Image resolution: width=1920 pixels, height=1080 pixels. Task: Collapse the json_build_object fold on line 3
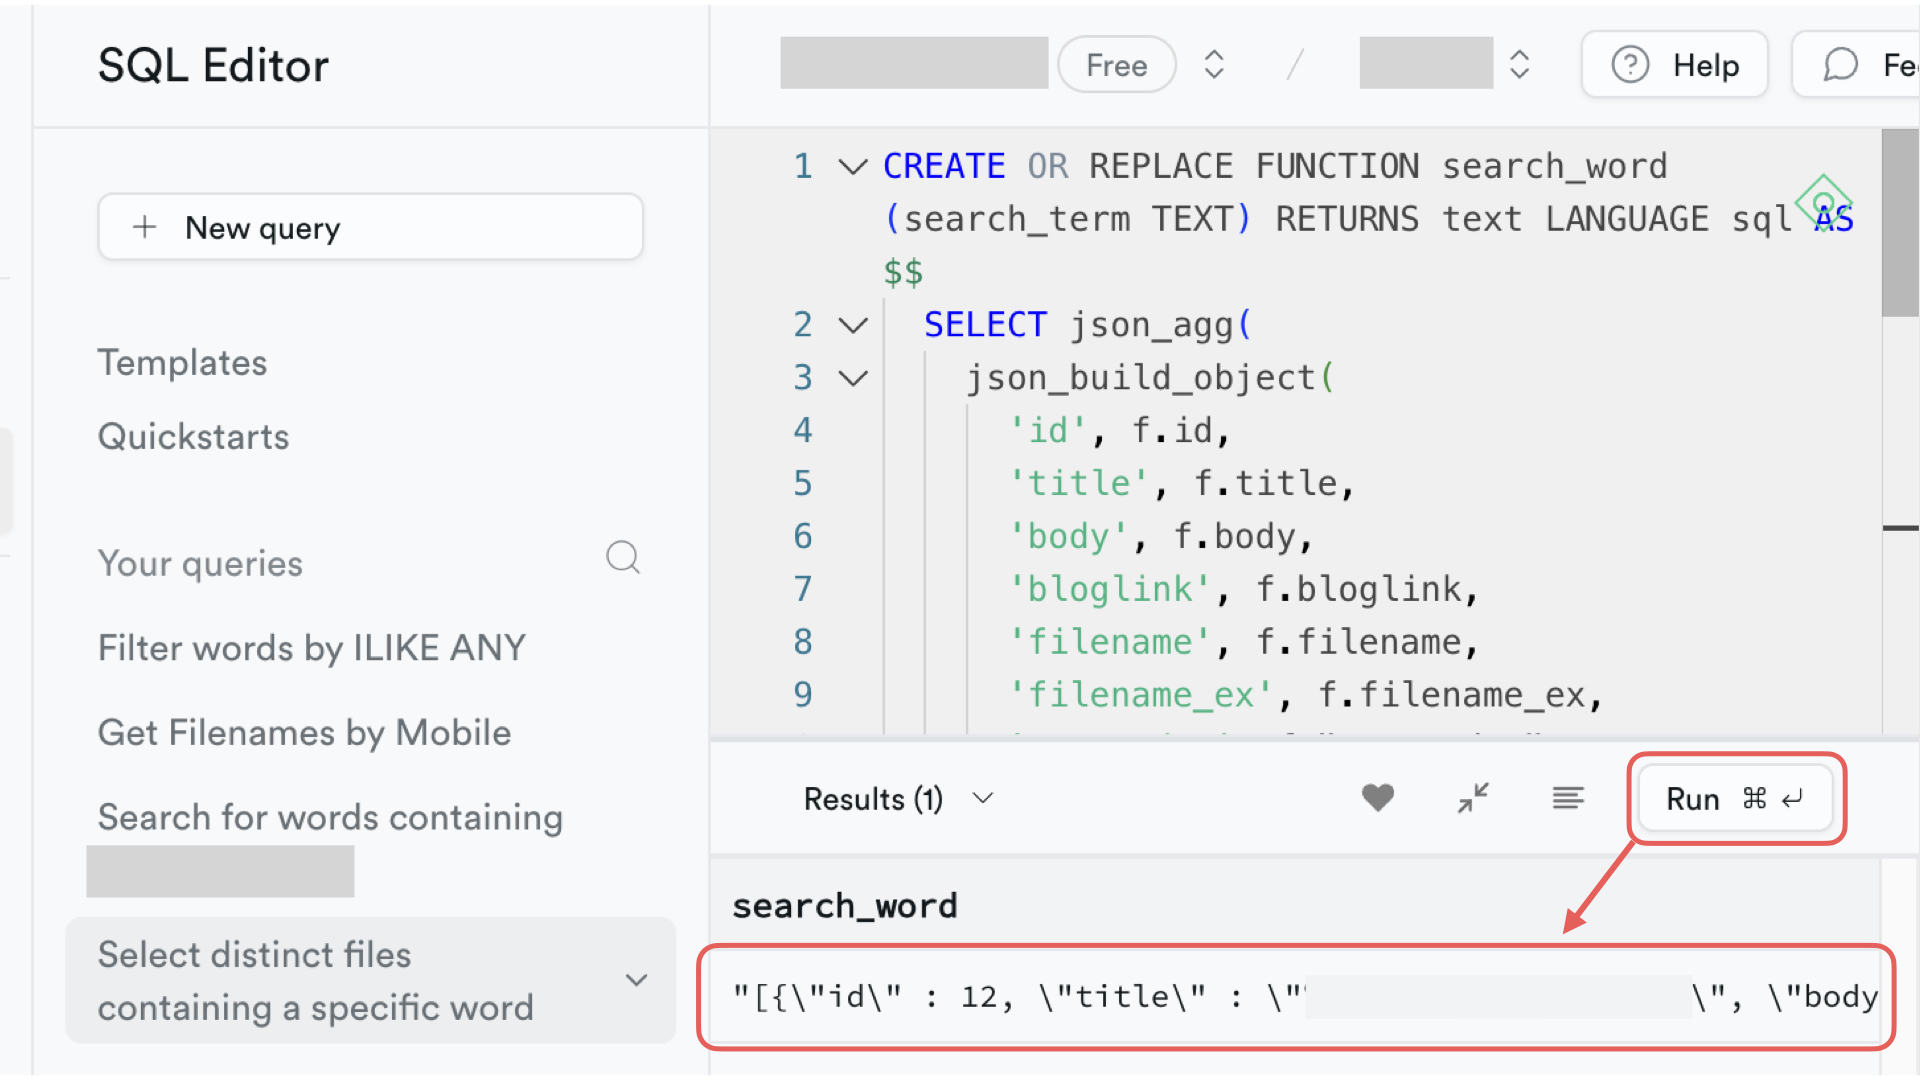click(852, 379)
